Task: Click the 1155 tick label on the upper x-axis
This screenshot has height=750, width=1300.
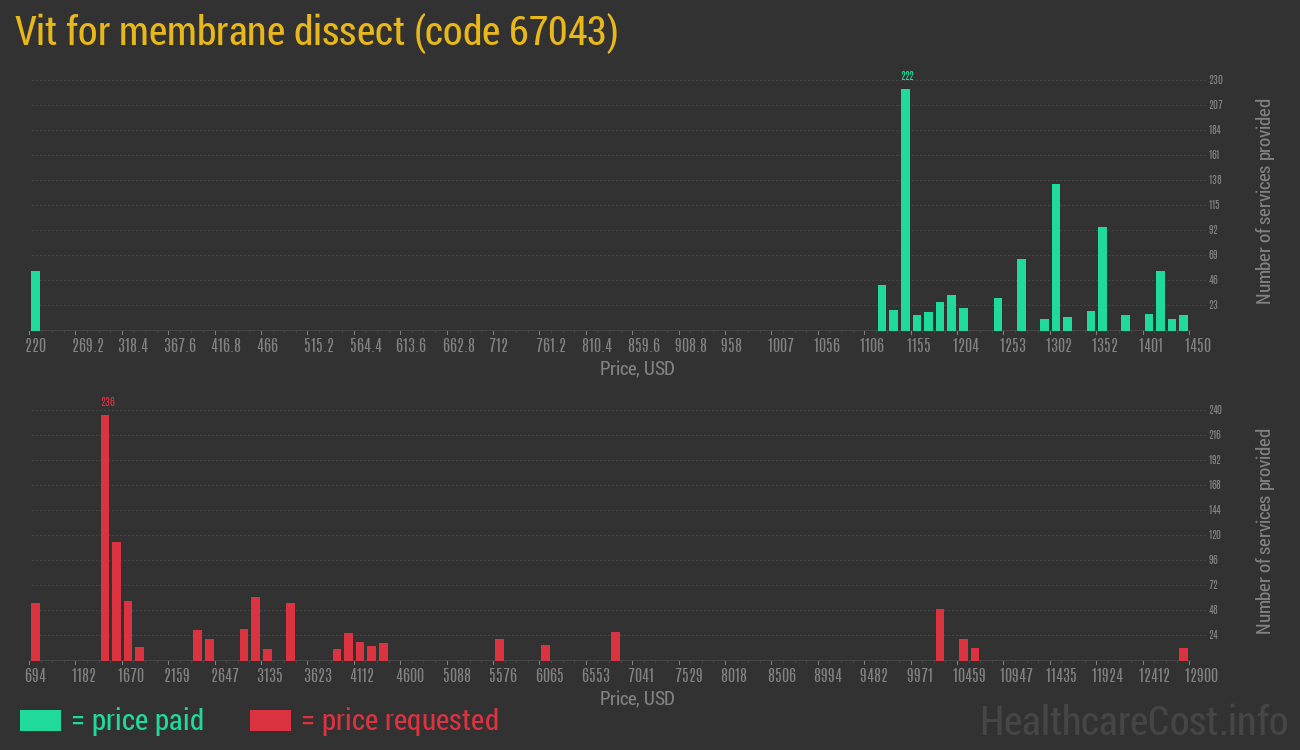Action: [x=918, y=346]
